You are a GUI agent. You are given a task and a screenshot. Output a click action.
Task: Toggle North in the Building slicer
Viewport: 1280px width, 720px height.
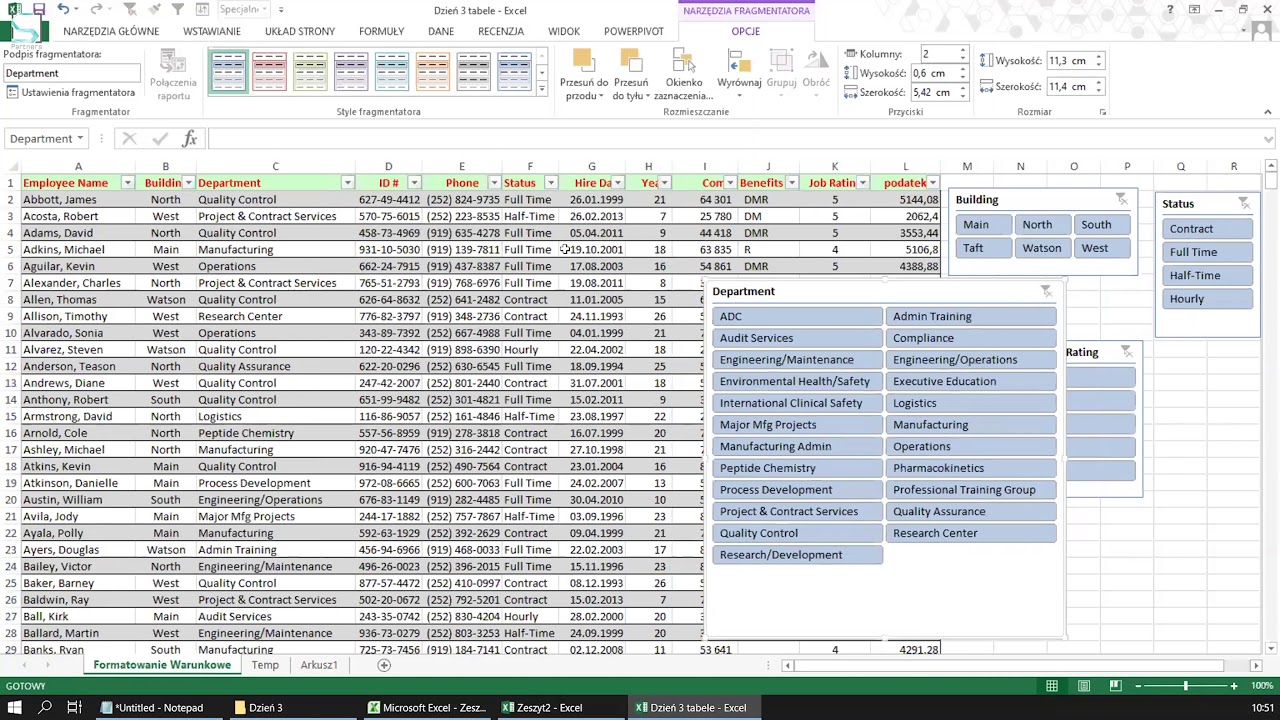coord(1042,225)
